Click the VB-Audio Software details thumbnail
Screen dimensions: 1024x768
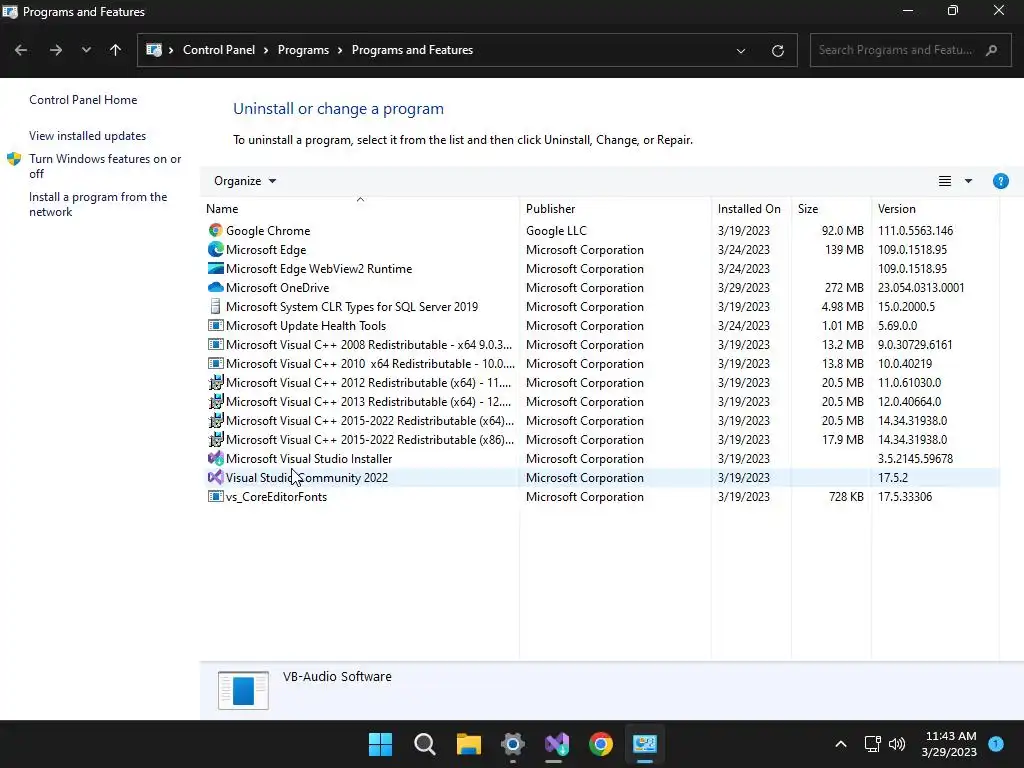pyautogui.click(x=243, y=690)
